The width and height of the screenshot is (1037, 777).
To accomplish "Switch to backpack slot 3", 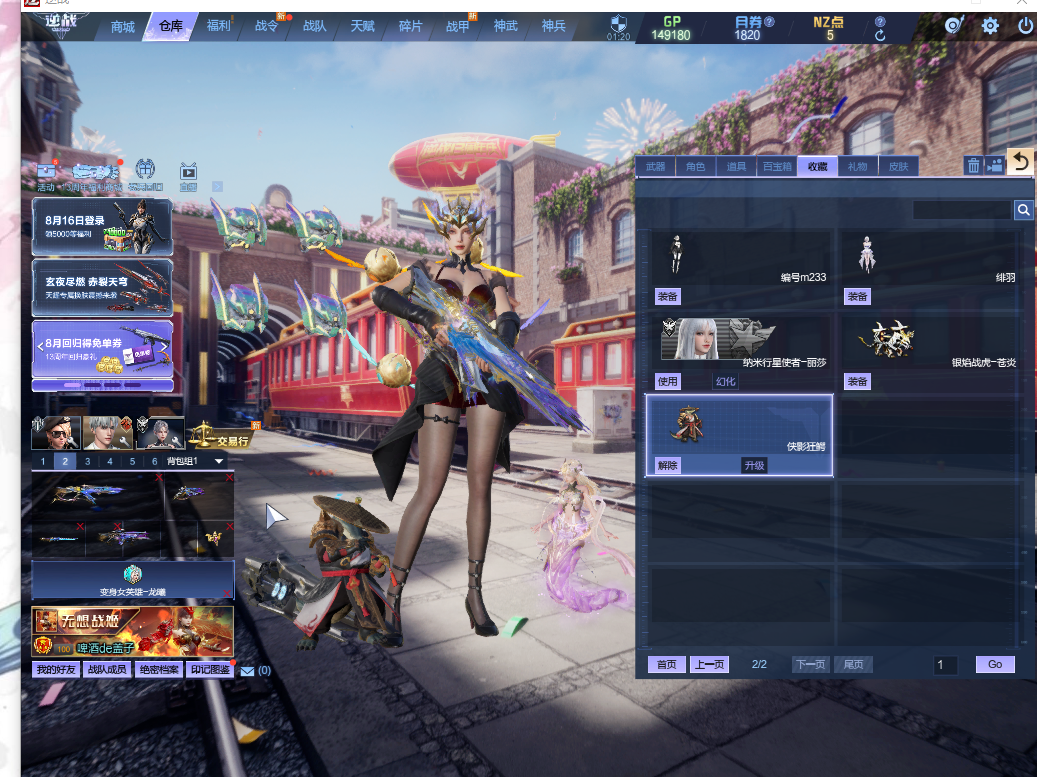I will (87, 462).
